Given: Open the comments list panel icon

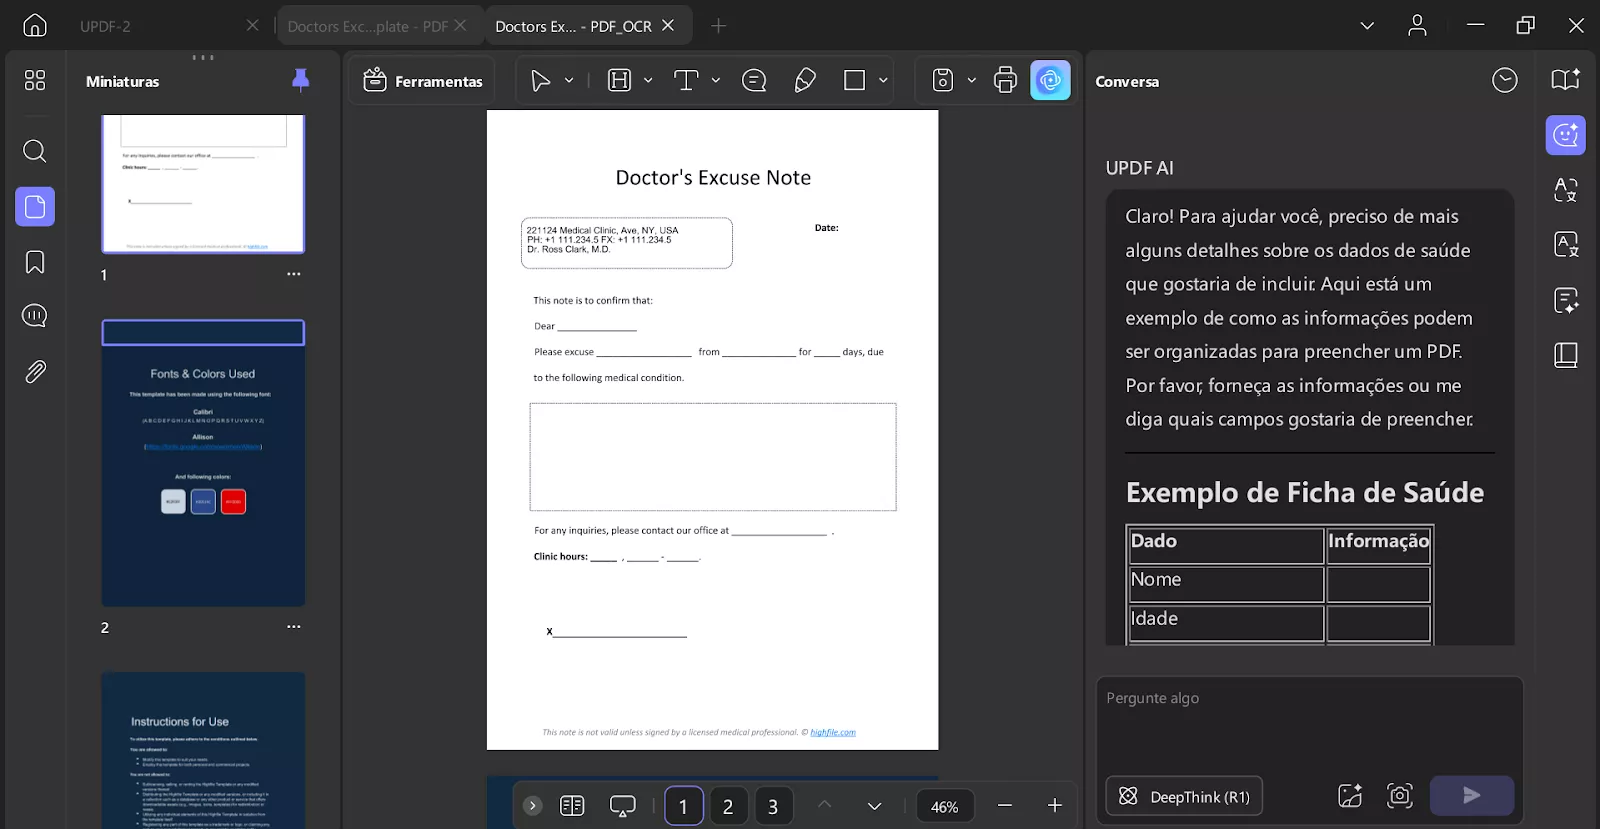Looking at the screenshot, I should 35,316.
